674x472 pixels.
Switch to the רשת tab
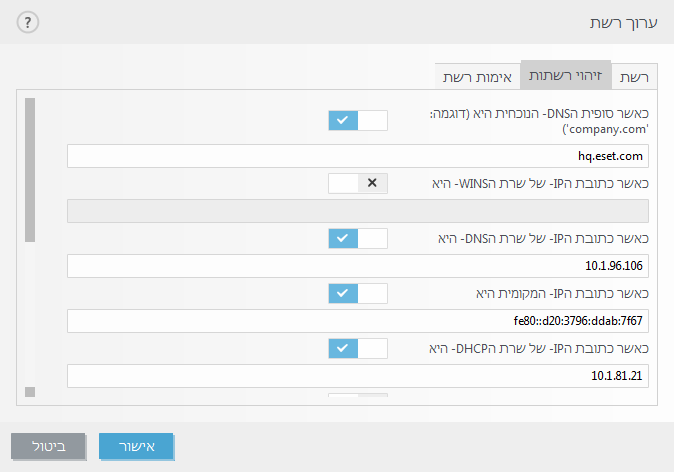coord(634,77)
